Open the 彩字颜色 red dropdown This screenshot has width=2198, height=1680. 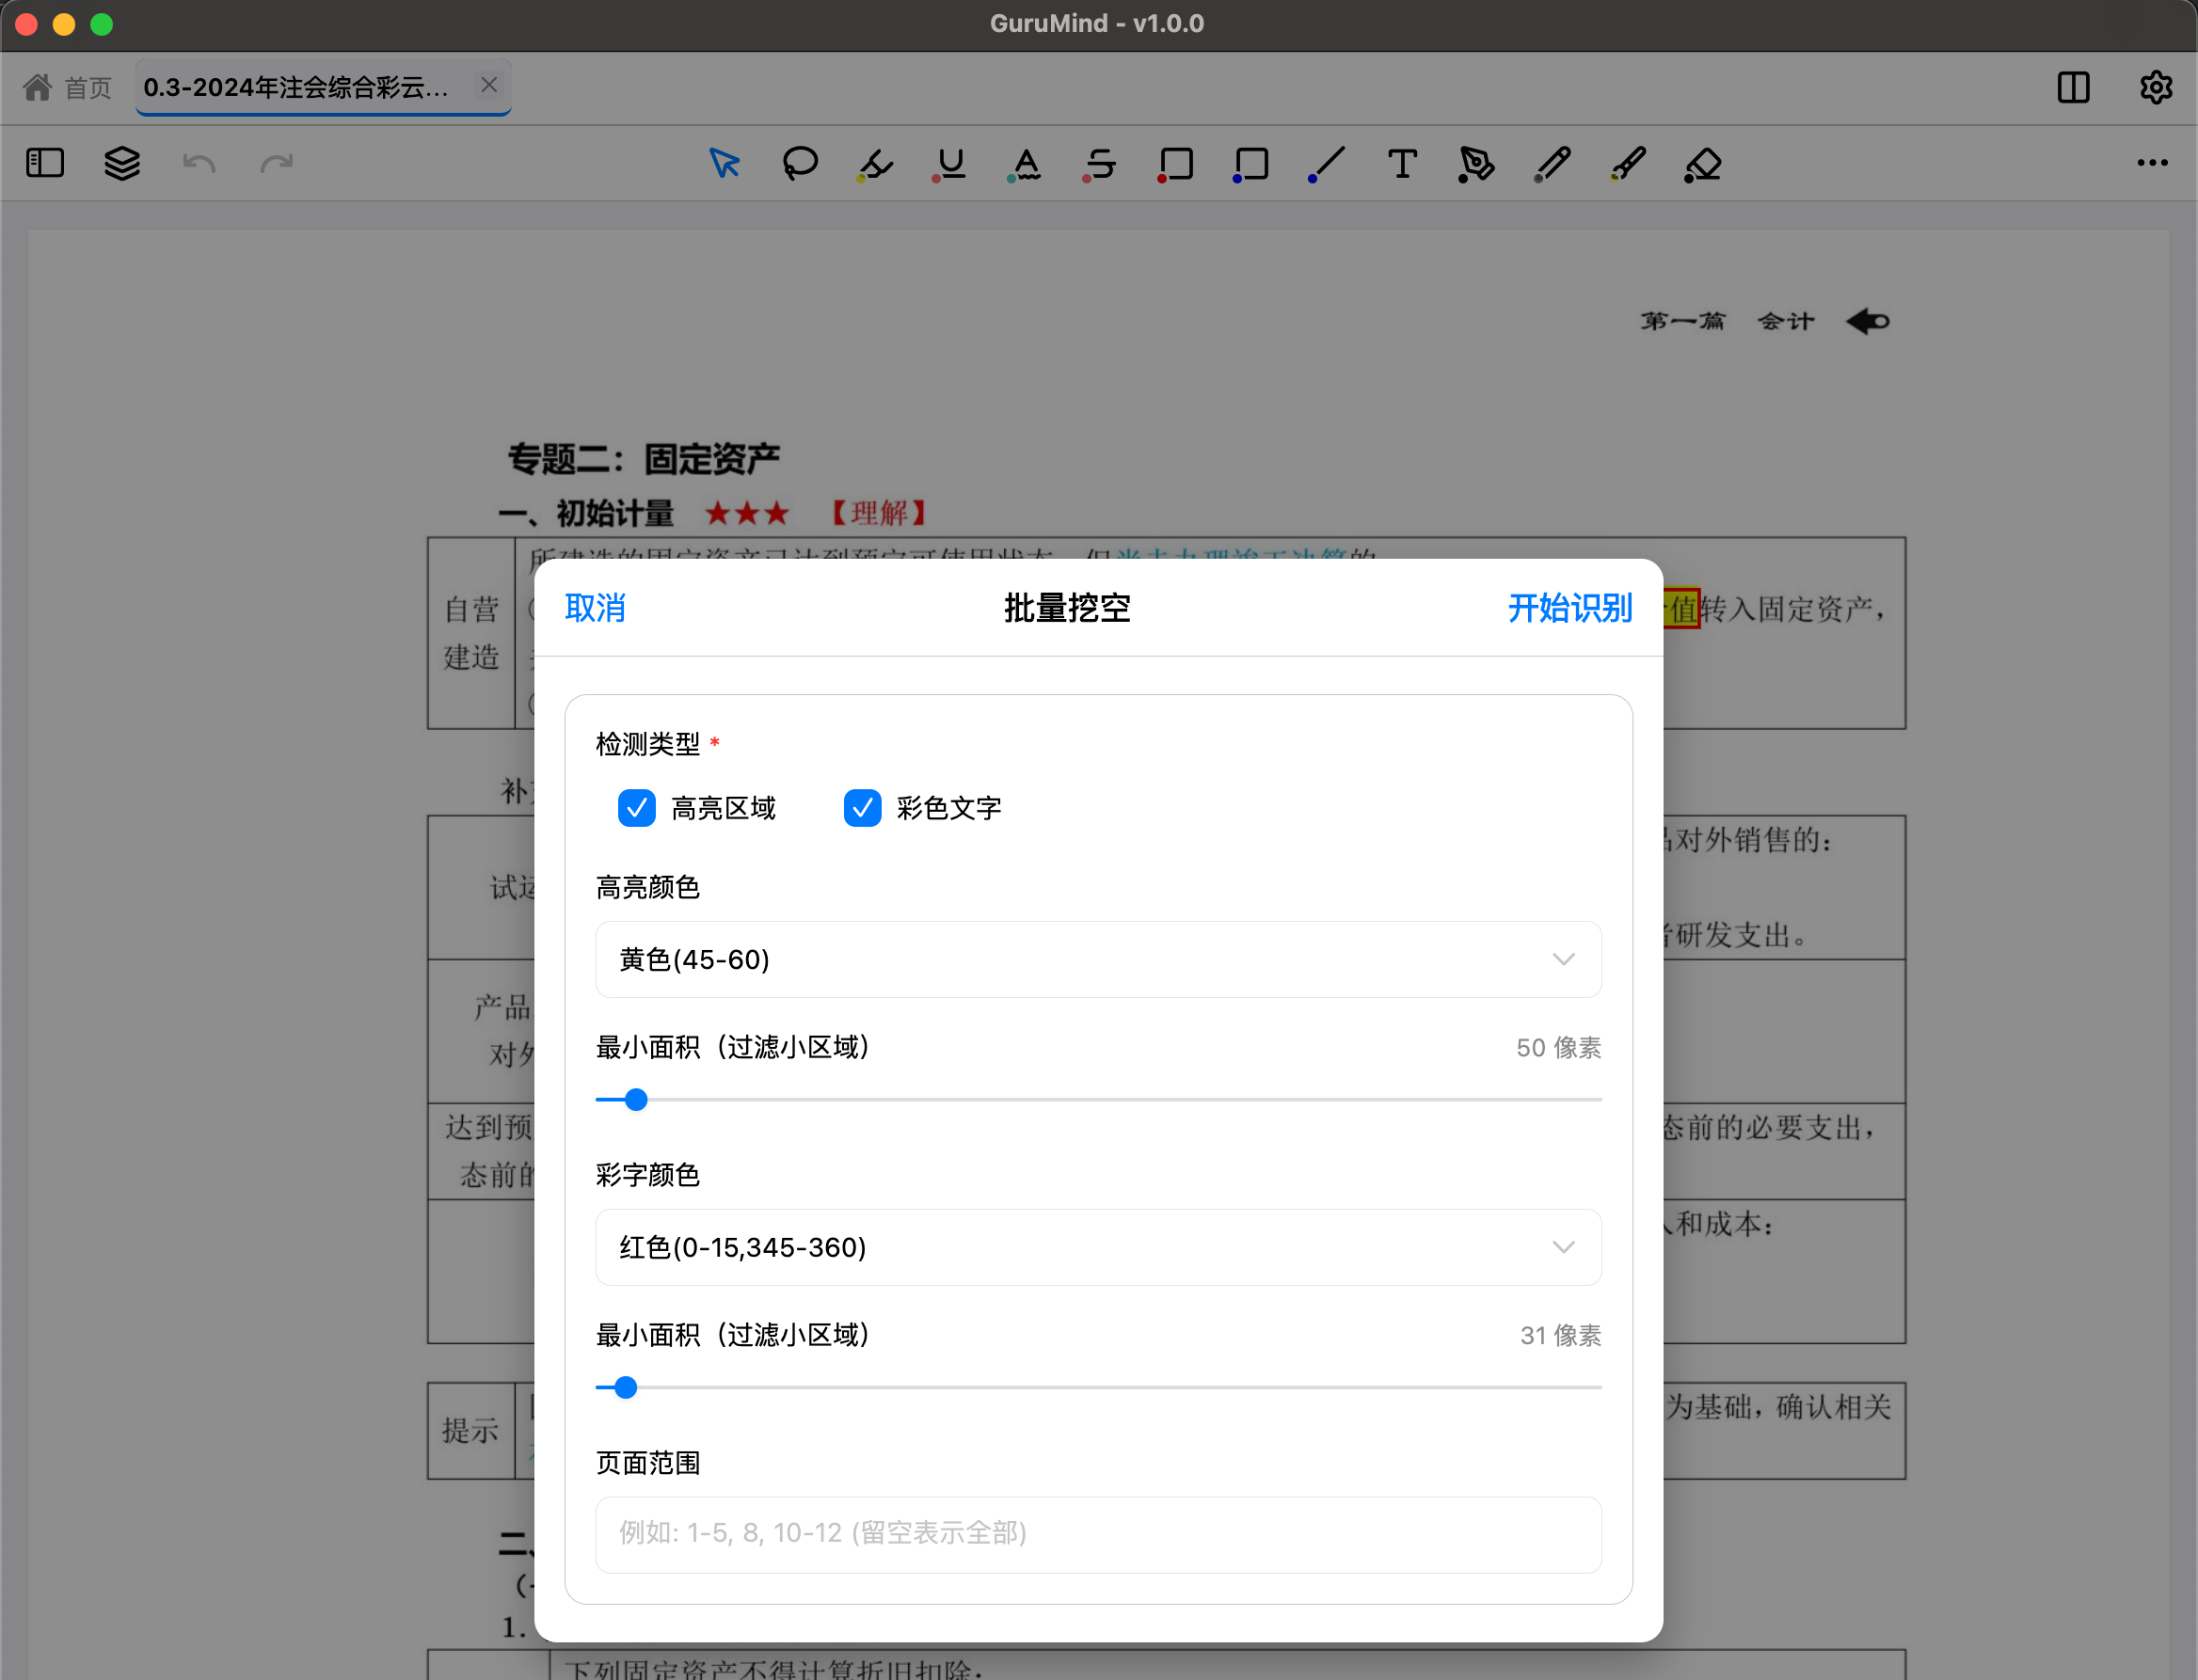1098,1247
